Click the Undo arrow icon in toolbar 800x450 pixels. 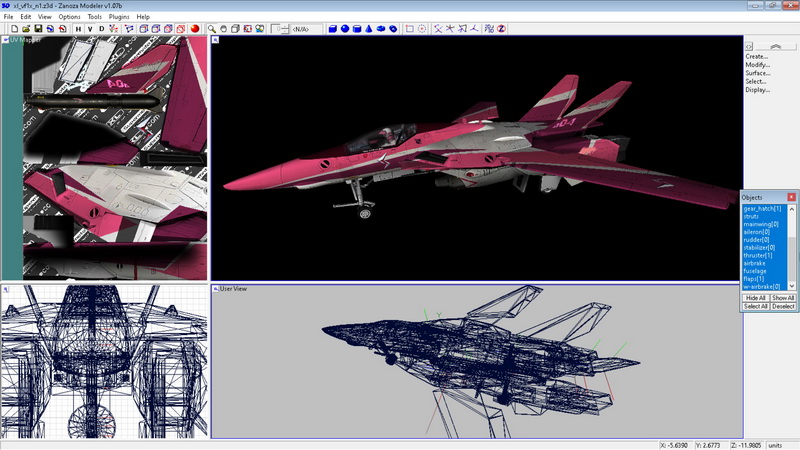[50, 29]
